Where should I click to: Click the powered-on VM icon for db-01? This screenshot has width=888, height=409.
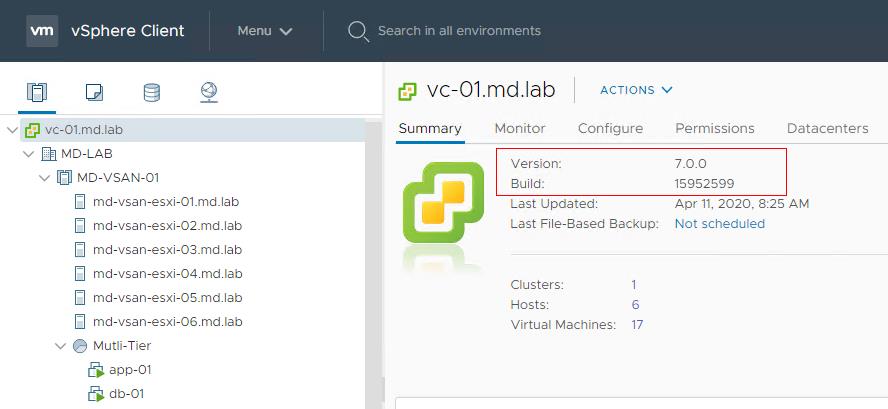[x=96, y=394]
